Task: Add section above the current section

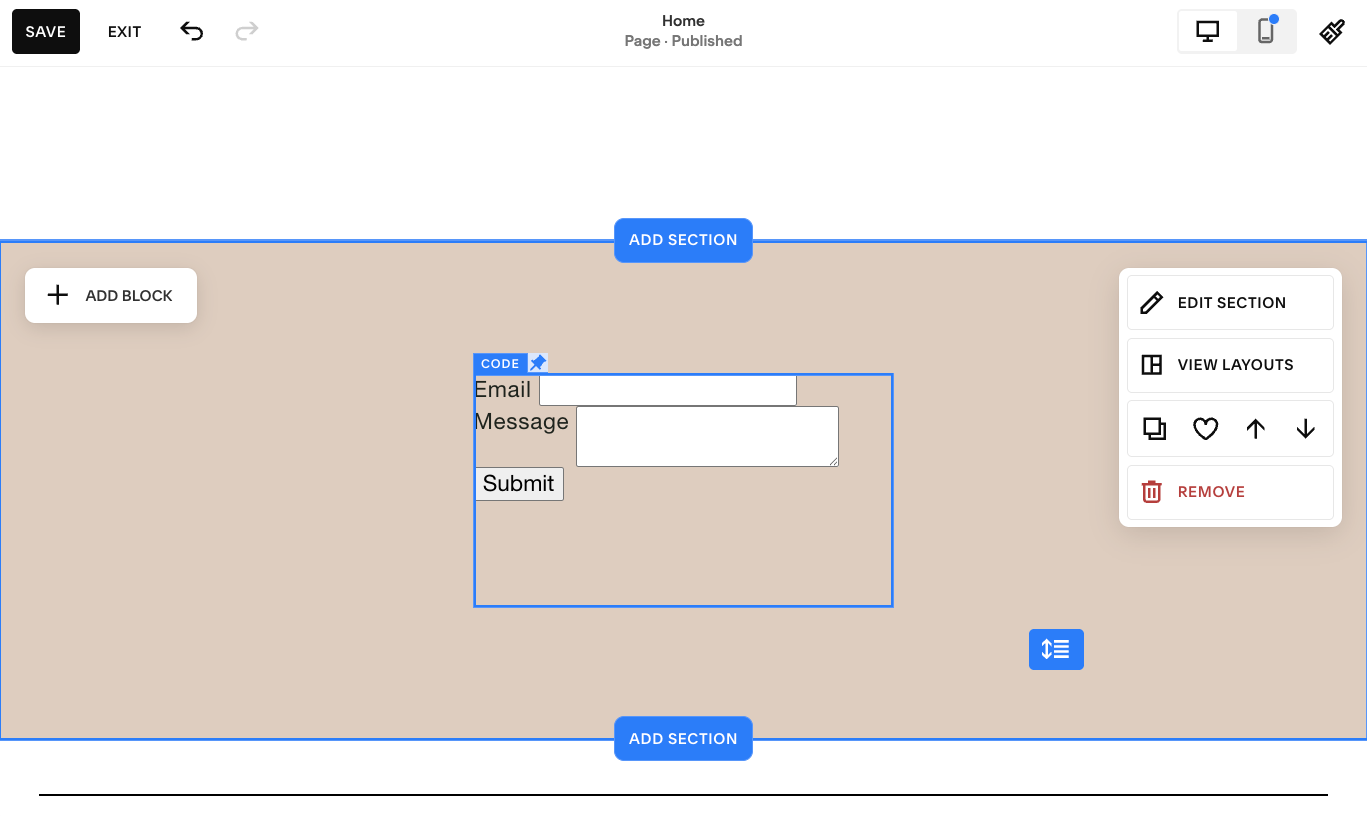Action: [x=683, y=240]
